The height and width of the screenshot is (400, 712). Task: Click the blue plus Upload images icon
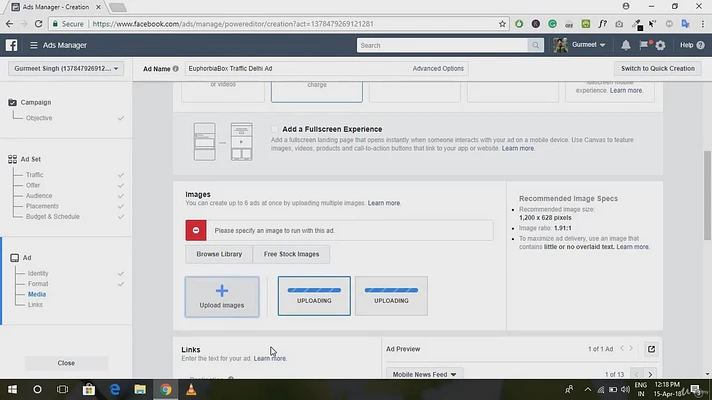[222, 291]
